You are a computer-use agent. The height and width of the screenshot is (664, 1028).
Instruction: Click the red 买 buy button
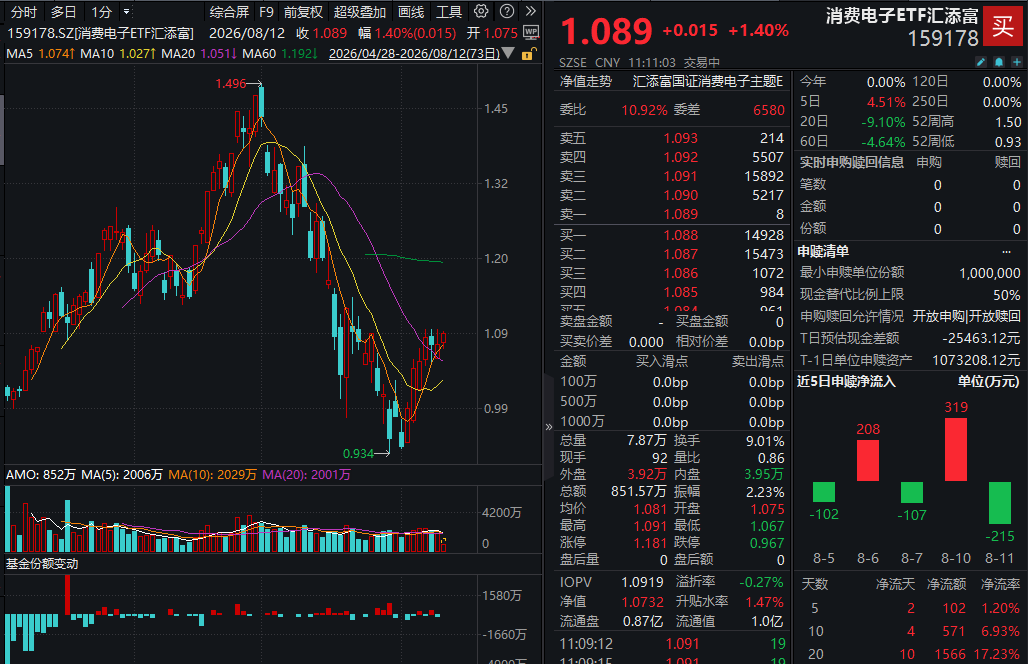tap(1002, 26)
